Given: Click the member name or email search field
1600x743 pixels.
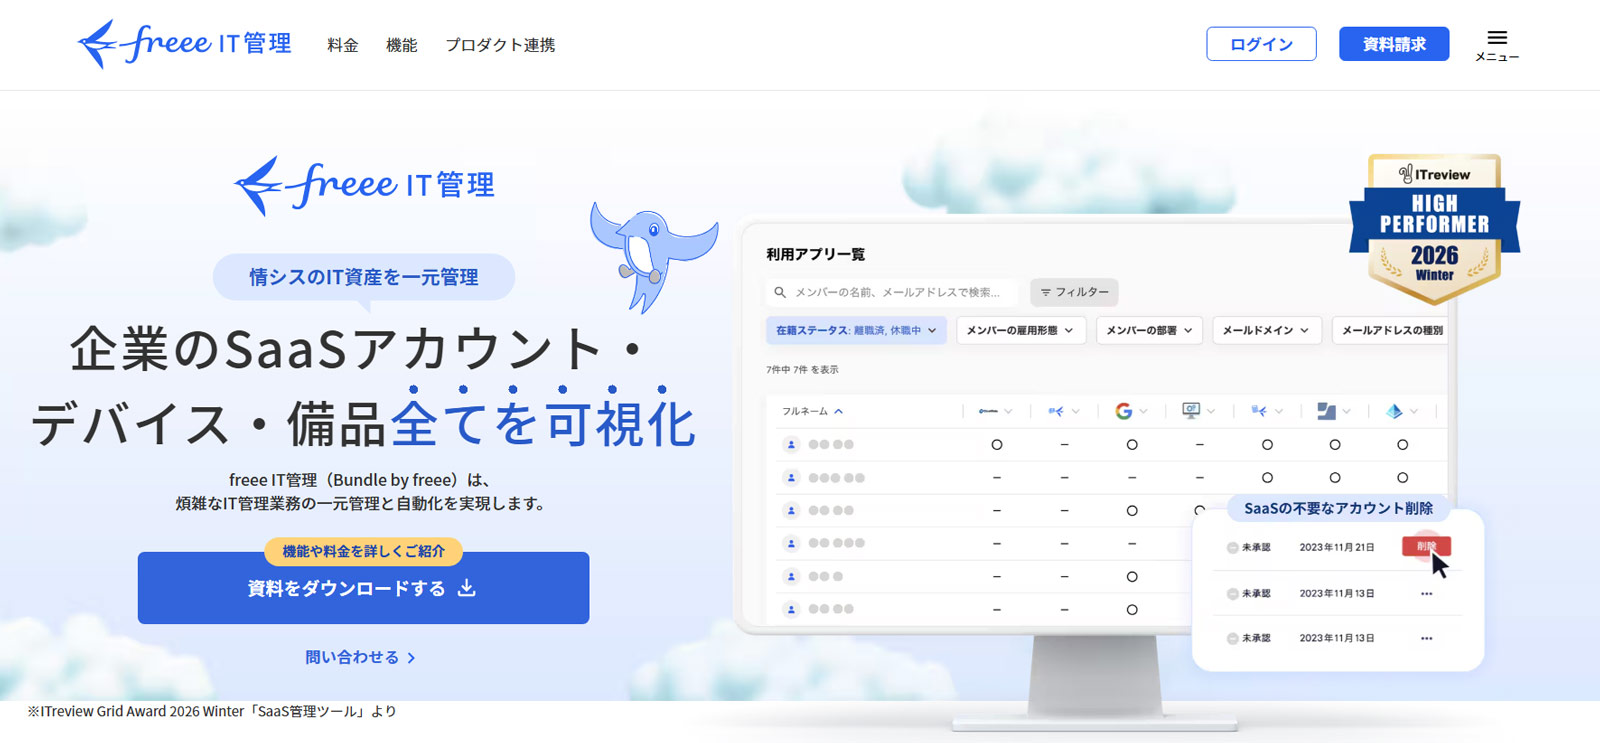Looking at the screenshot, I should click(x=893, y=292).
